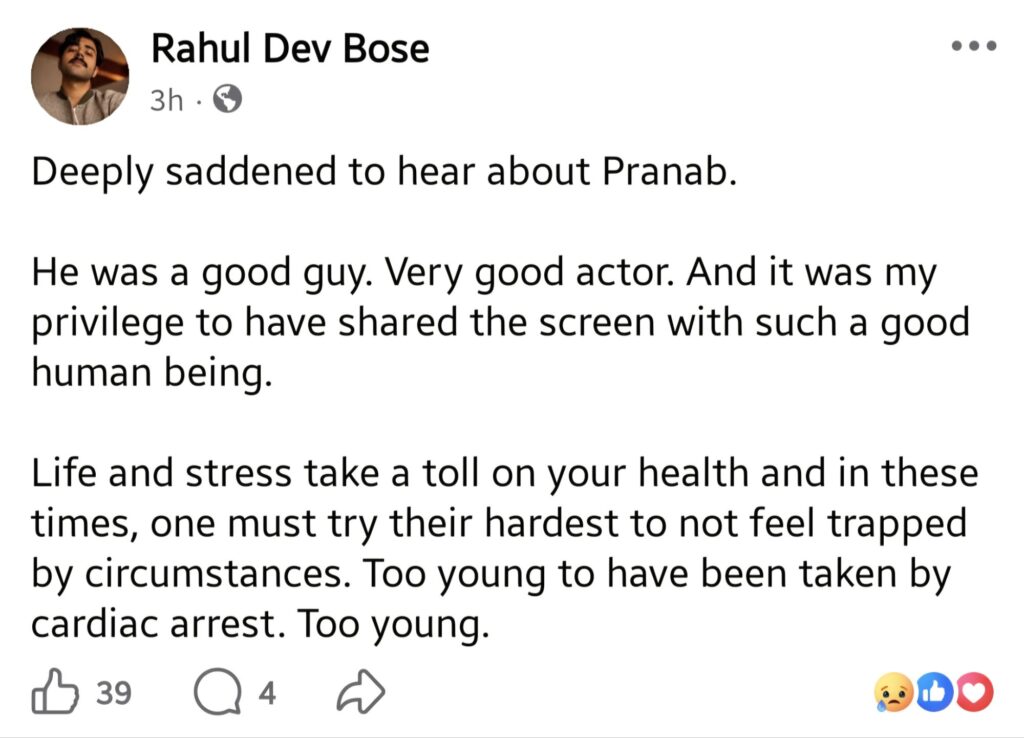
Task: Click the blue like reaction badge
Action: pyautogui.click(x=934, y=693)
